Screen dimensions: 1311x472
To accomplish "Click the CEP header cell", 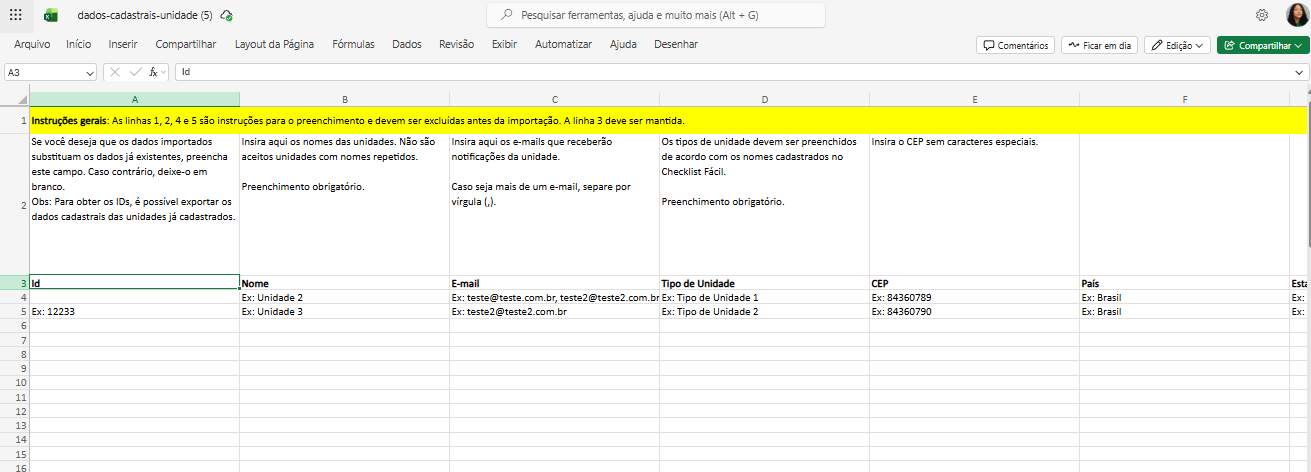I will tap(974, 283).
